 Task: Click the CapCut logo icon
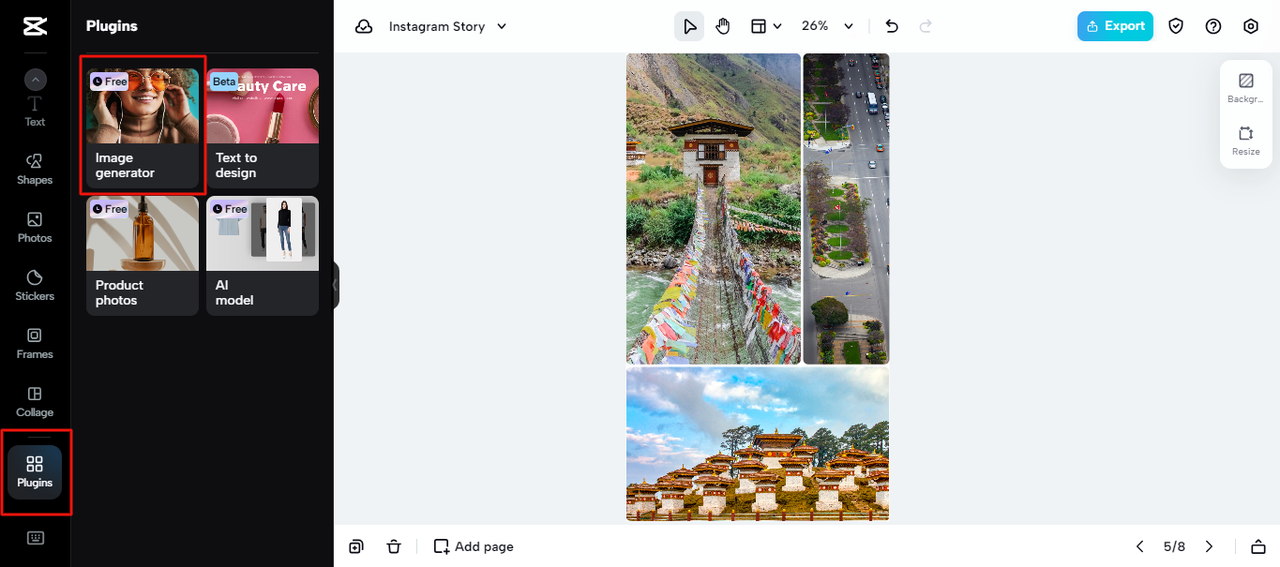35,27
